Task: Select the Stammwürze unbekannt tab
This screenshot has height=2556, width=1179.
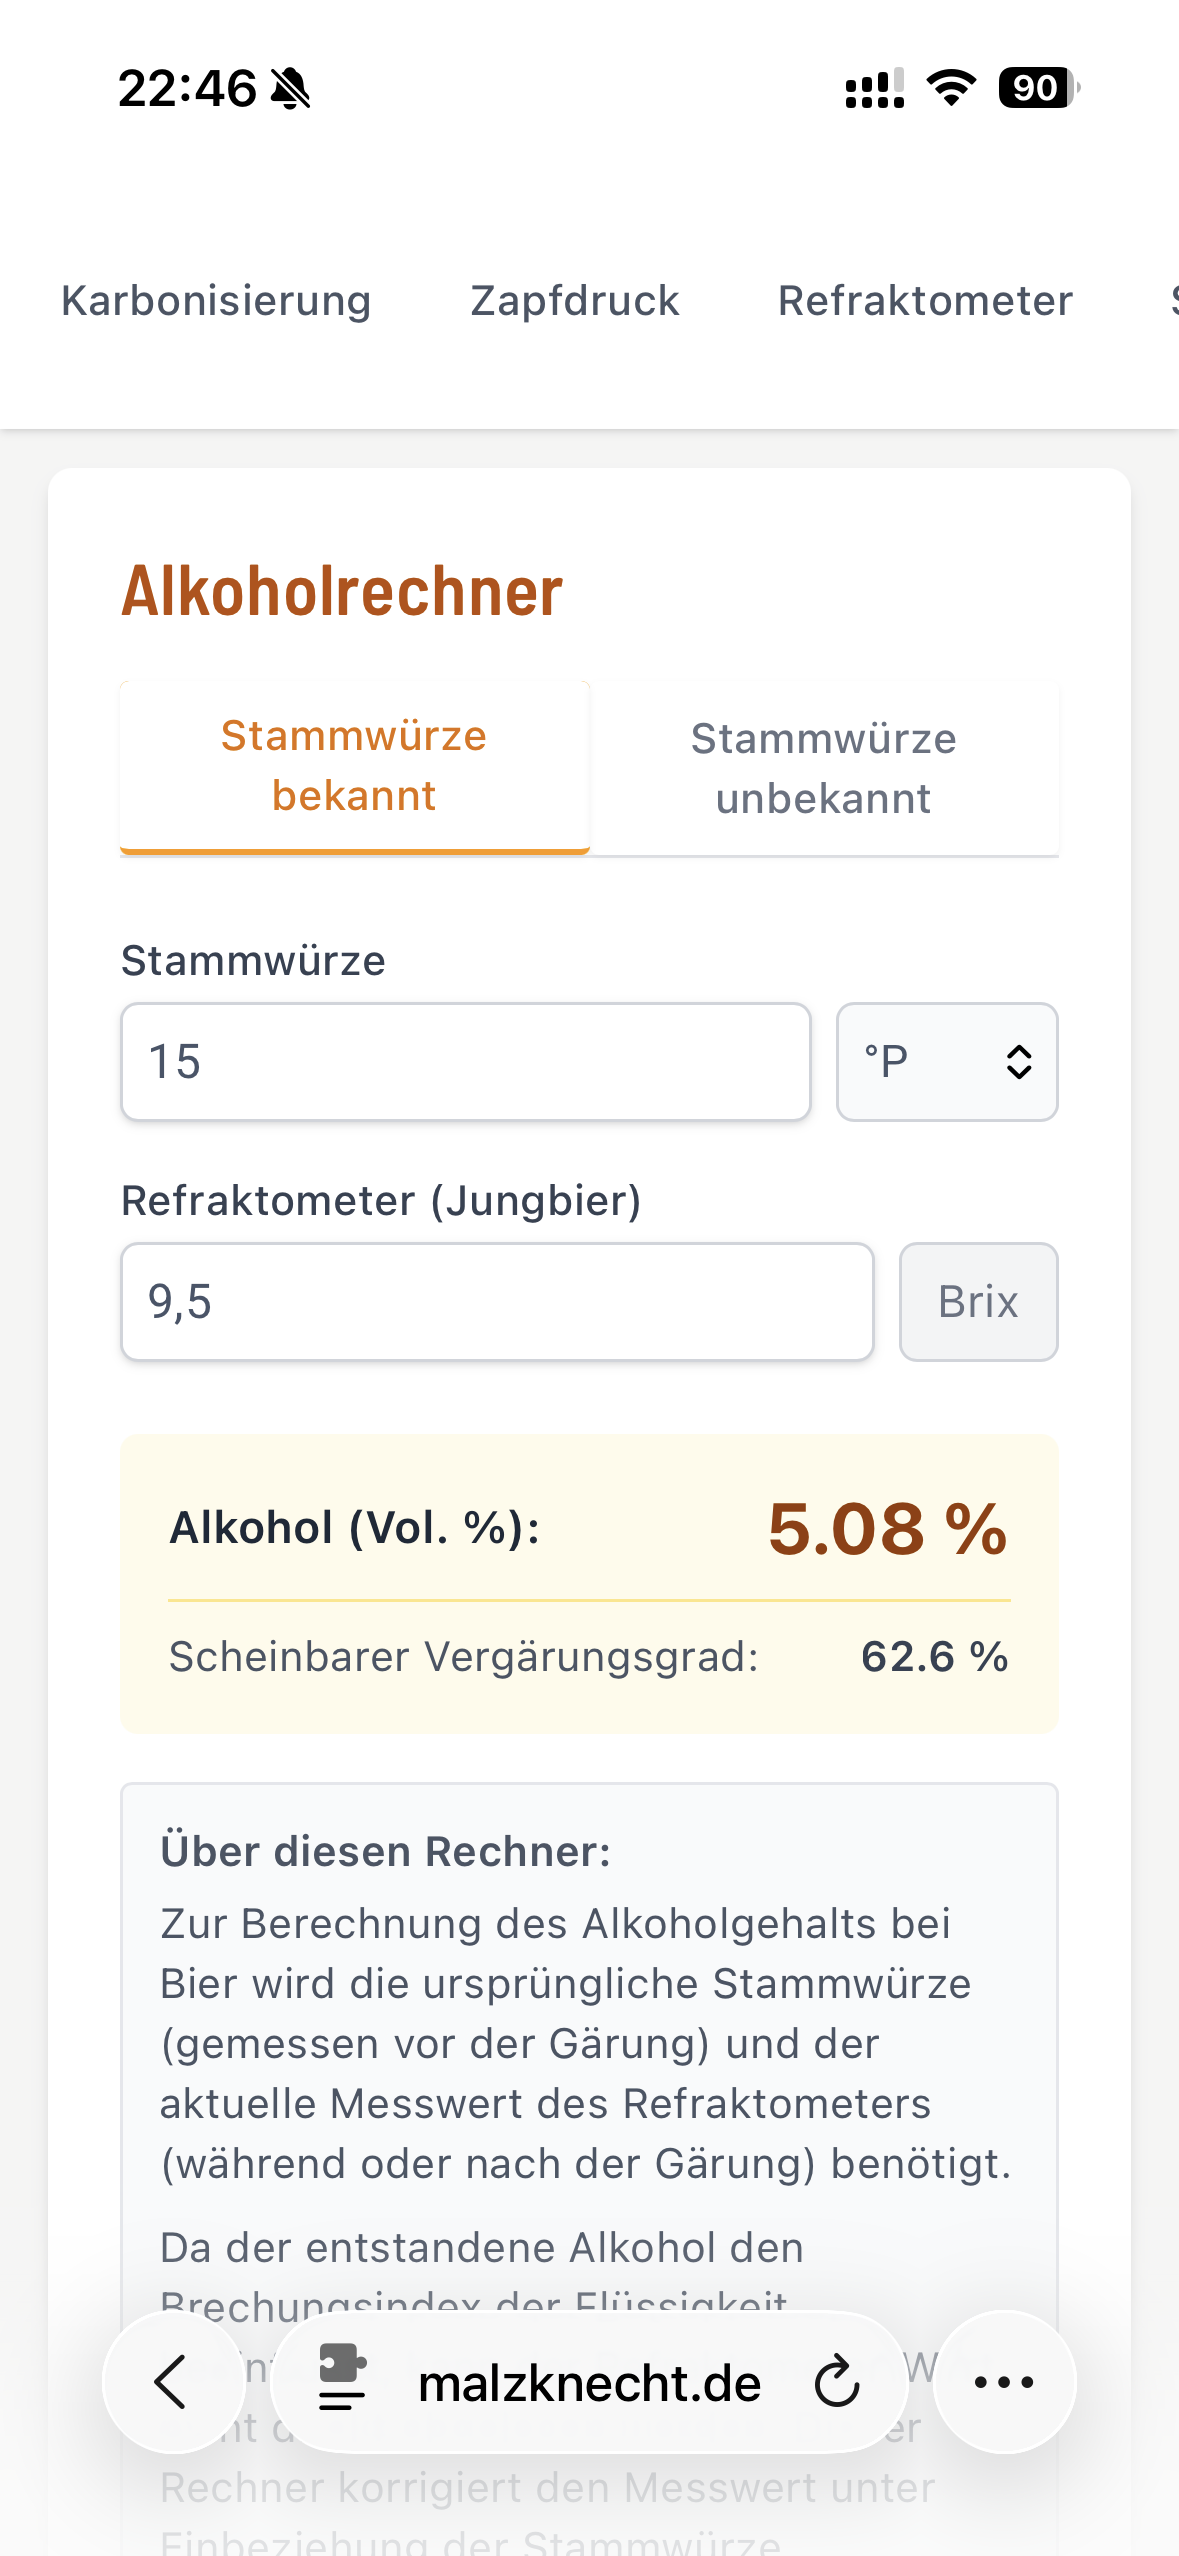Action: pyautogui.click(x=824, y=768)
